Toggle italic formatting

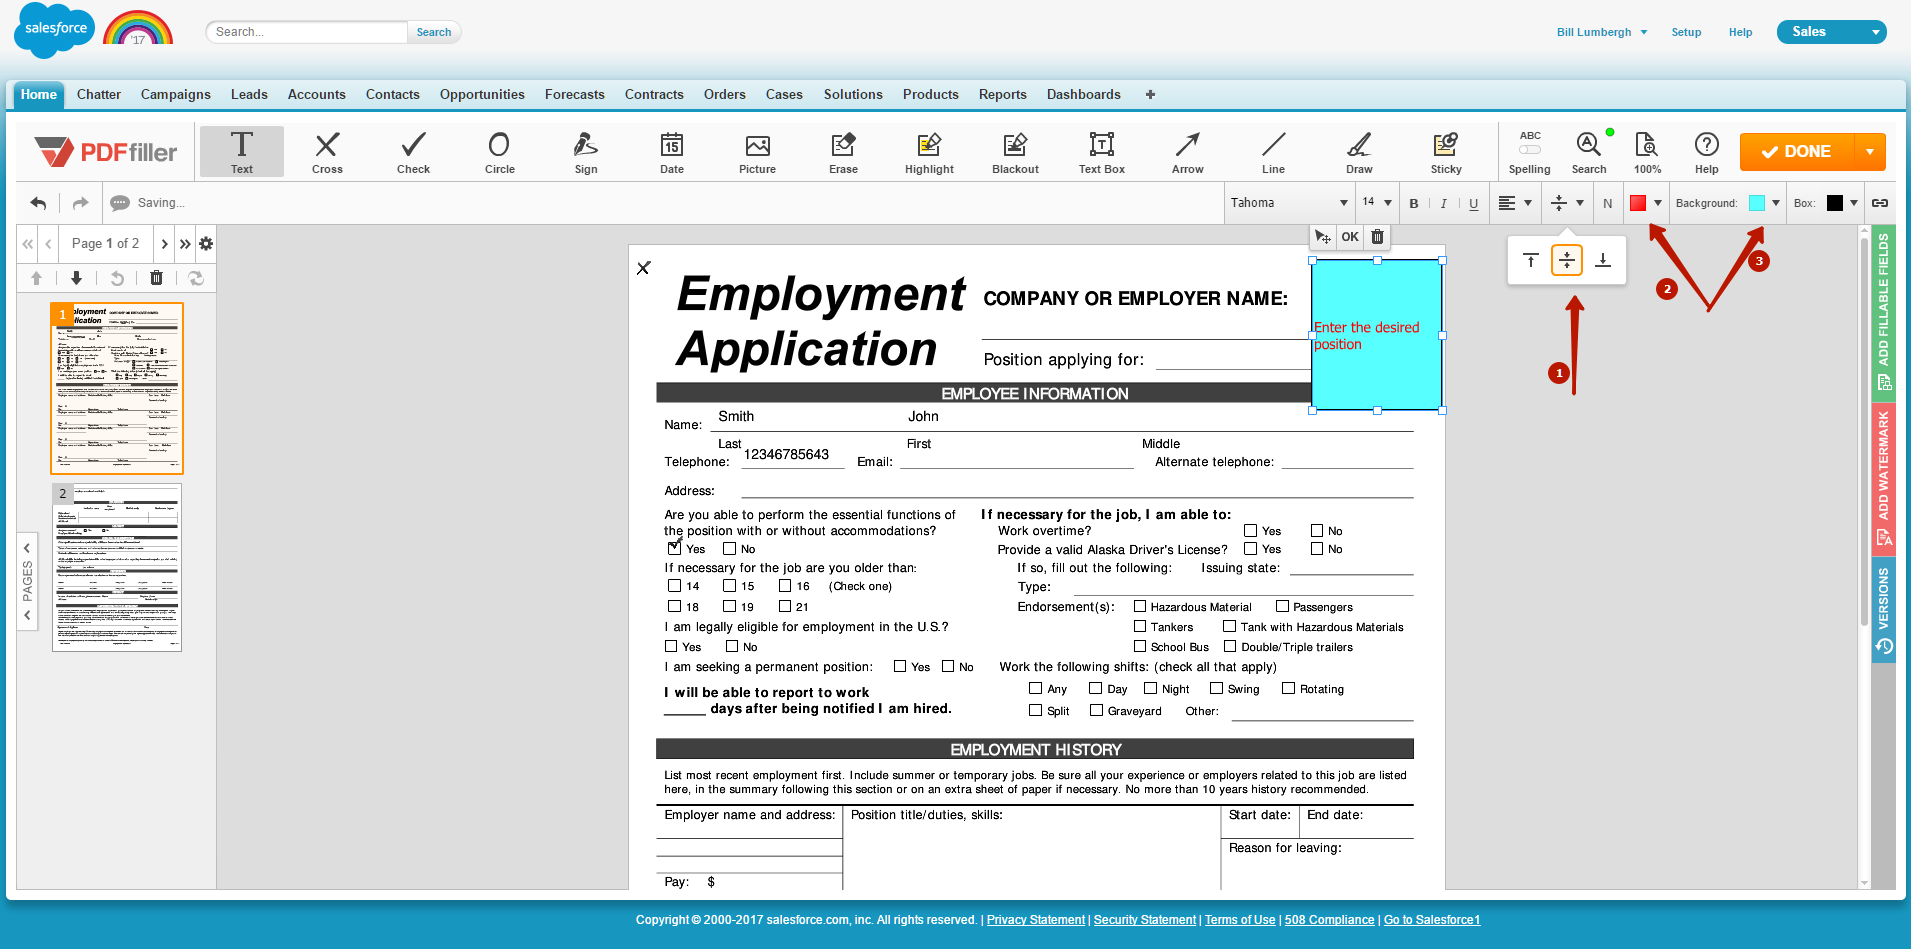tap(1443, 204)
